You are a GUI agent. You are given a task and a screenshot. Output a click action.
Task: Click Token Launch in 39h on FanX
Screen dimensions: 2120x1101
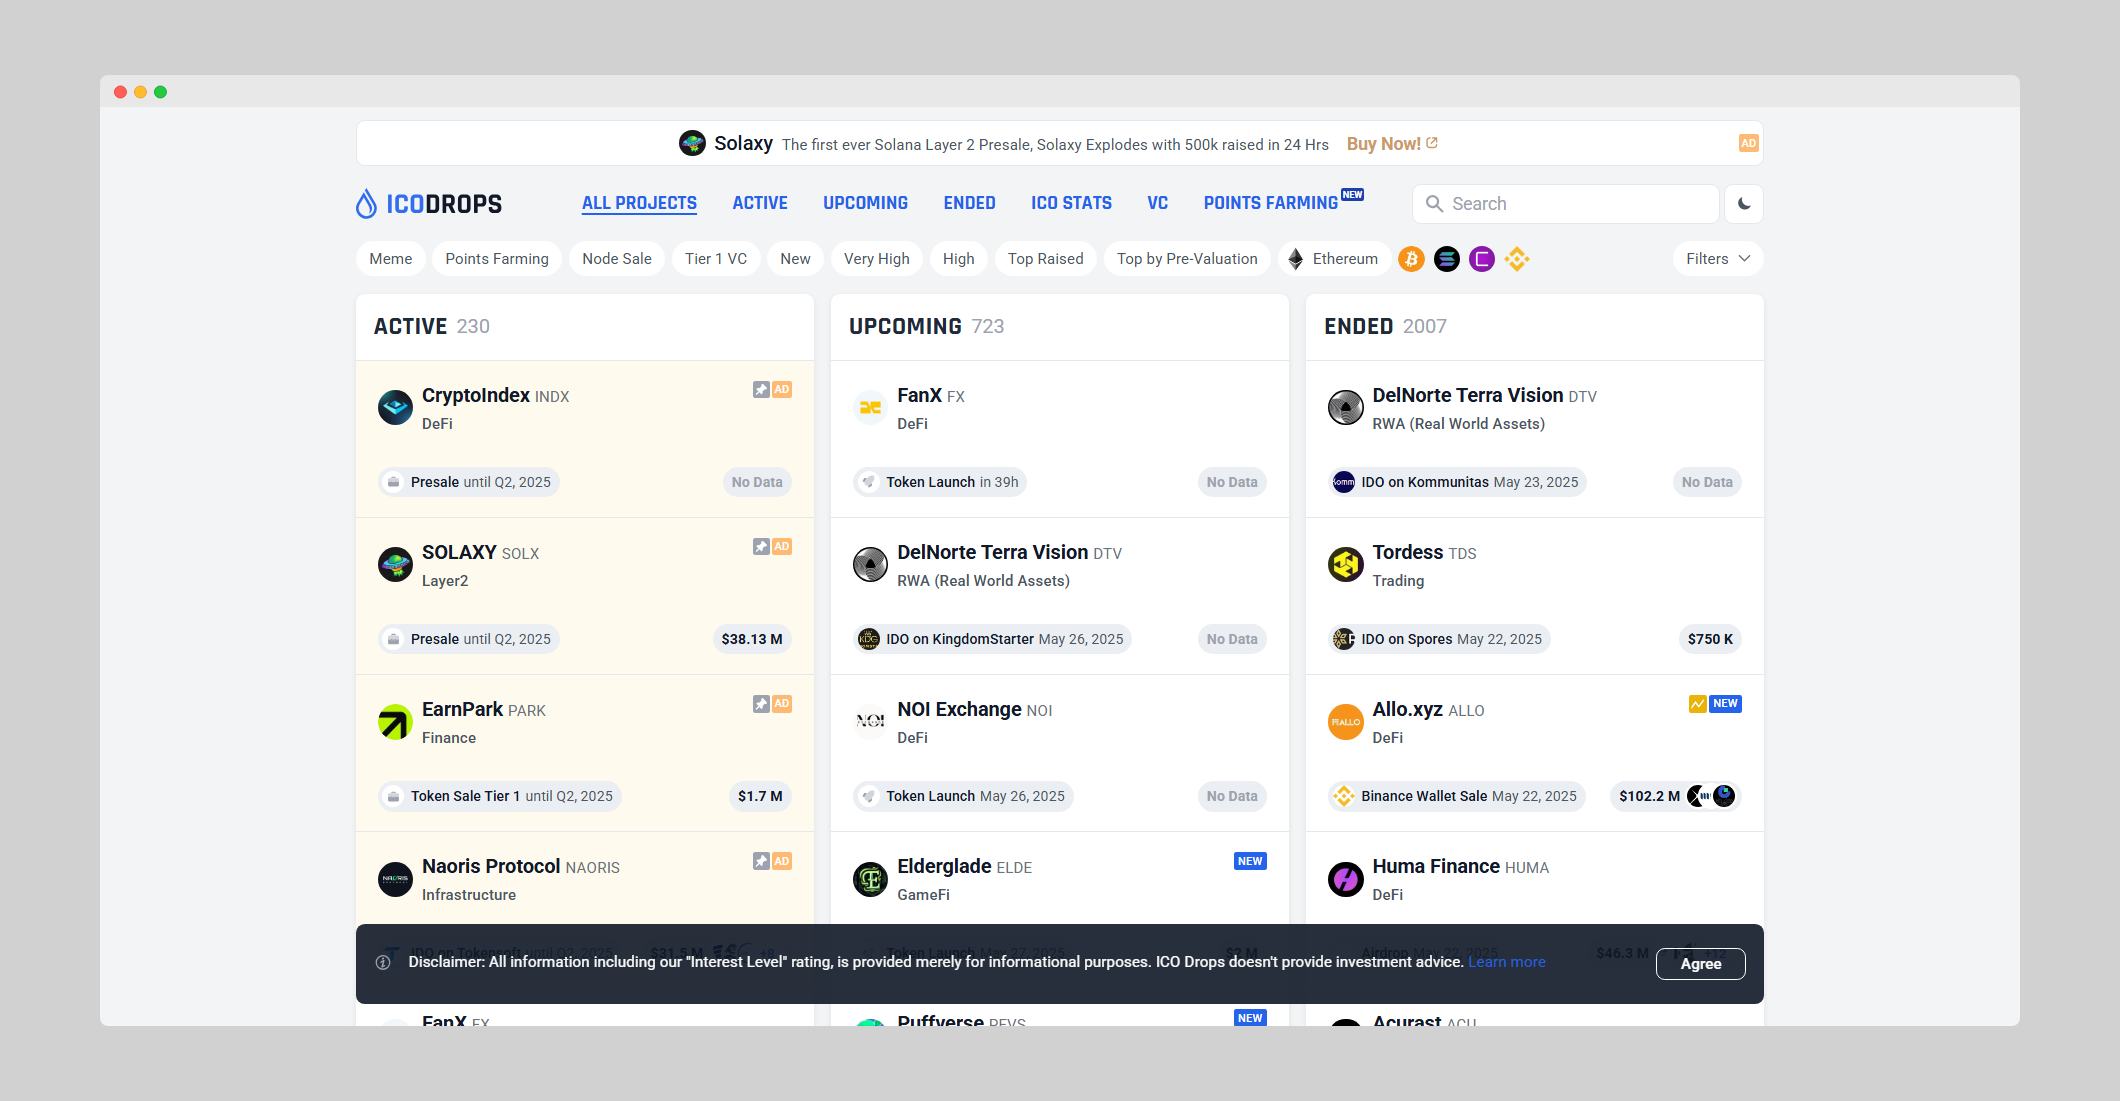940,482
